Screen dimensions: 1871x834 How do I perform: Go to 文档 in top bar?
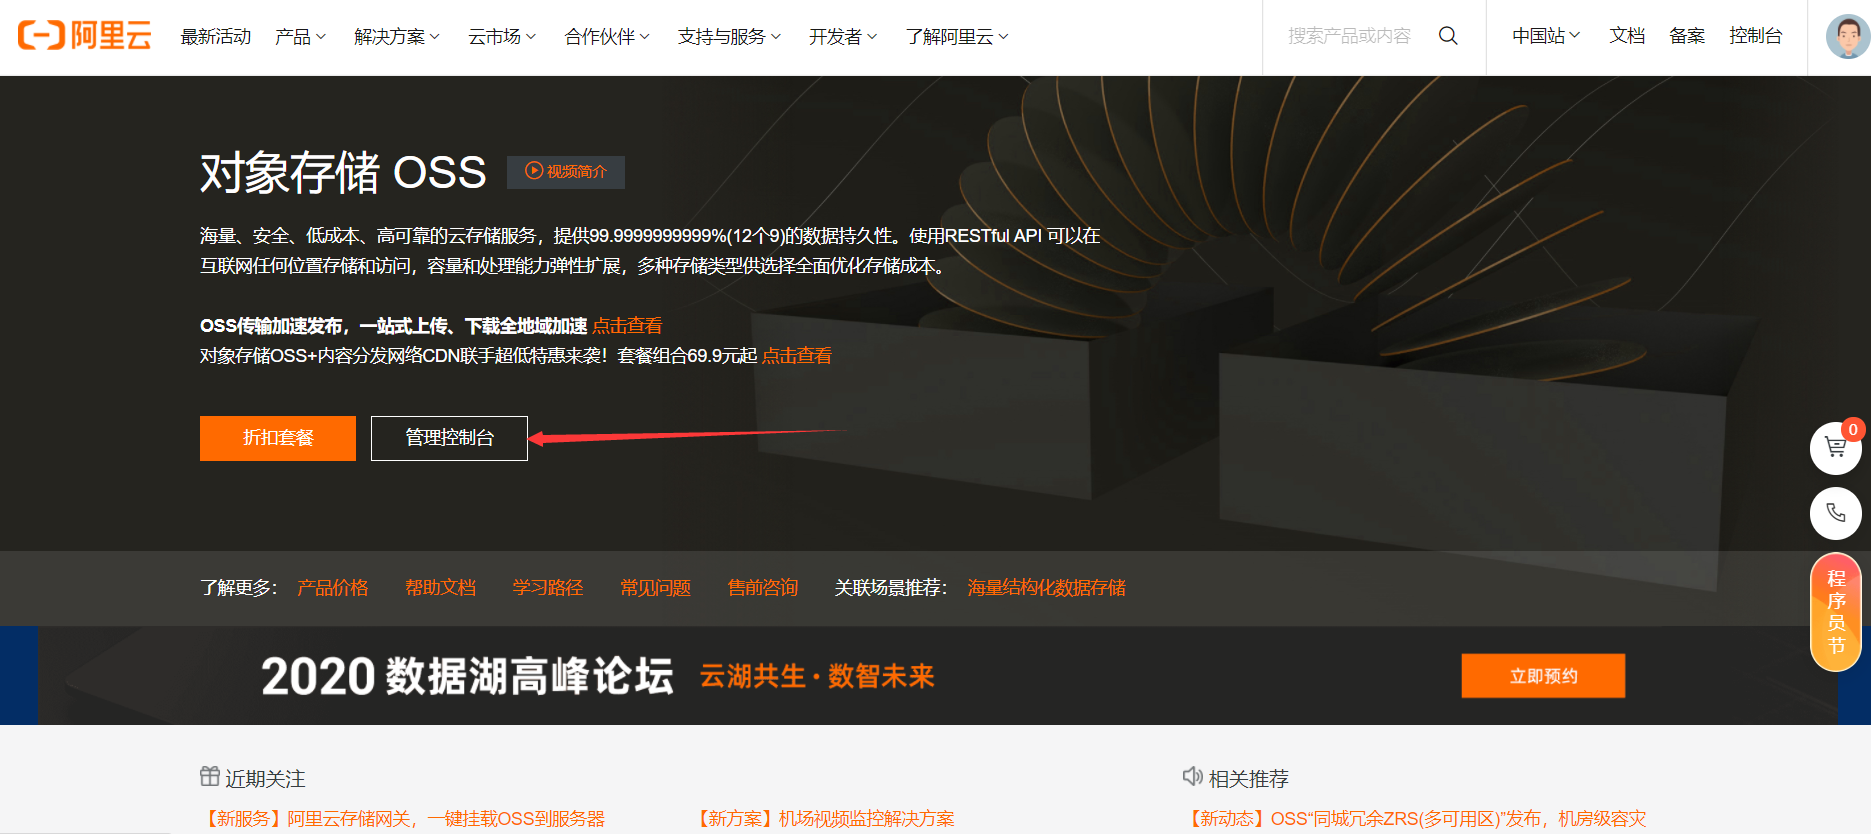pos(1627,36)
